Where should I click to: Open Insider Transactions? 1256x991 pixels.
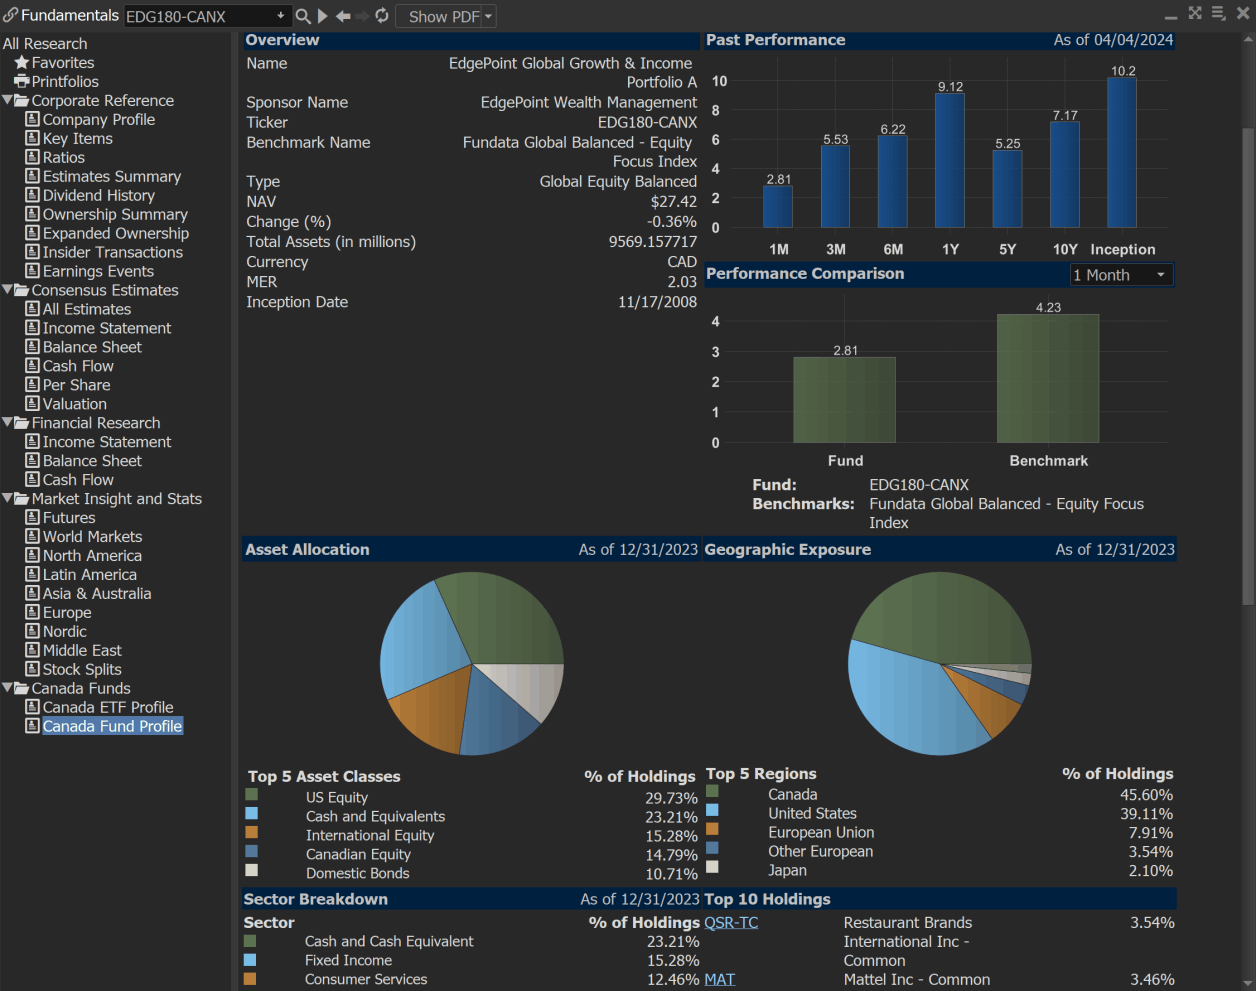(x=112, y=252)
